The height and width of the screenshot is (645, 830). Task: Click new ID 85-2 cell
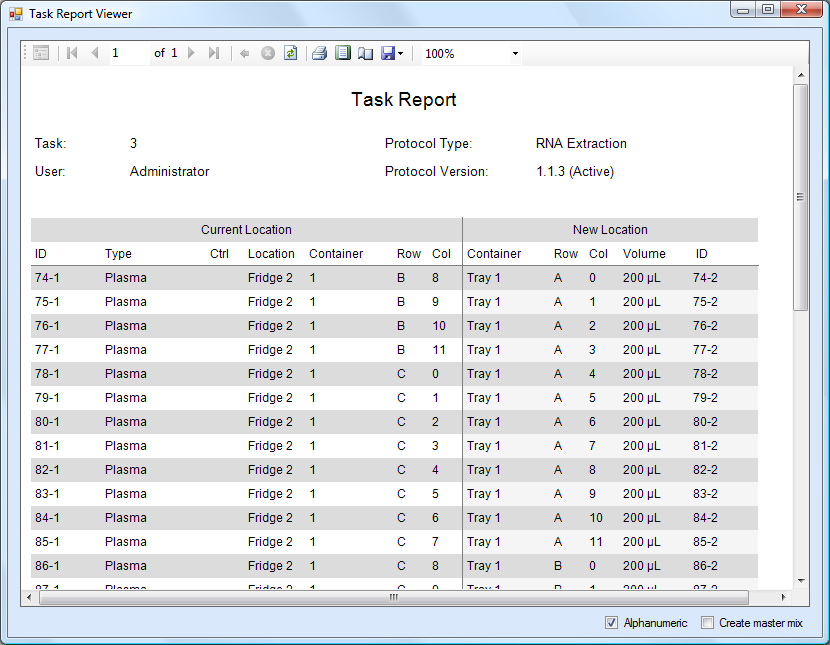(x=705, y=542)
